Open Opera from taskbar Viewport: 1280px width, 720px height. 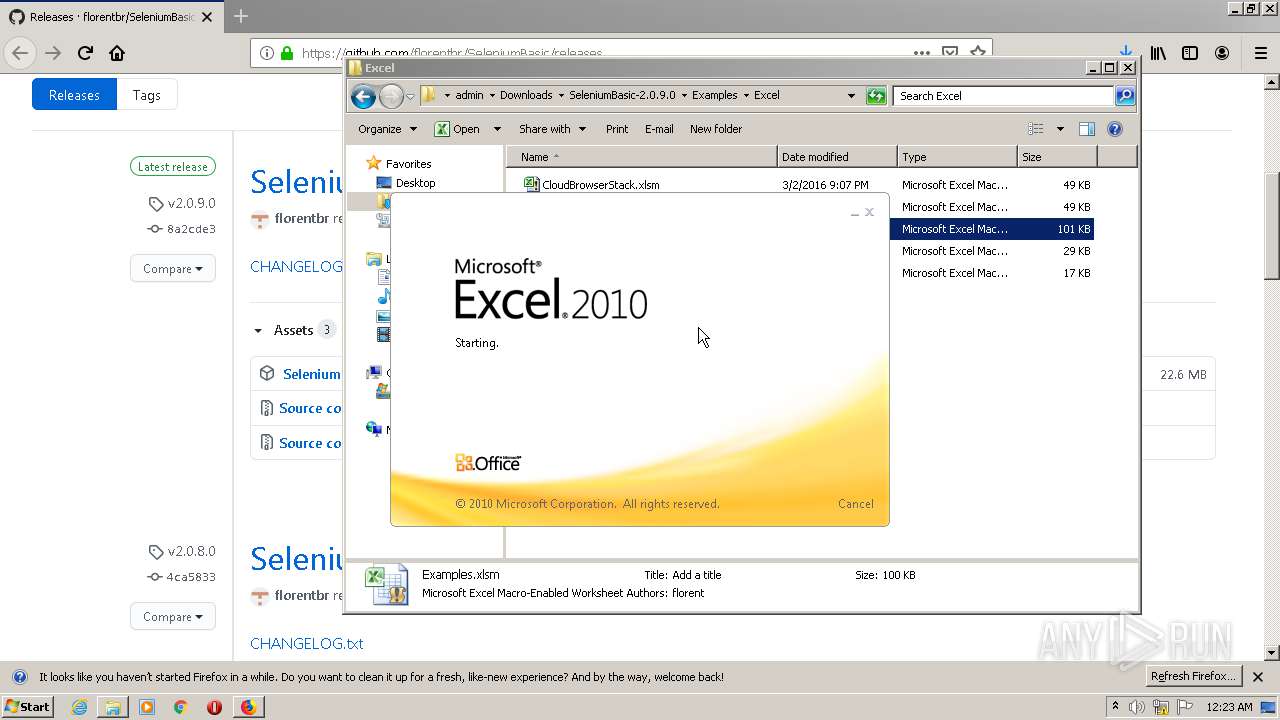214,707
